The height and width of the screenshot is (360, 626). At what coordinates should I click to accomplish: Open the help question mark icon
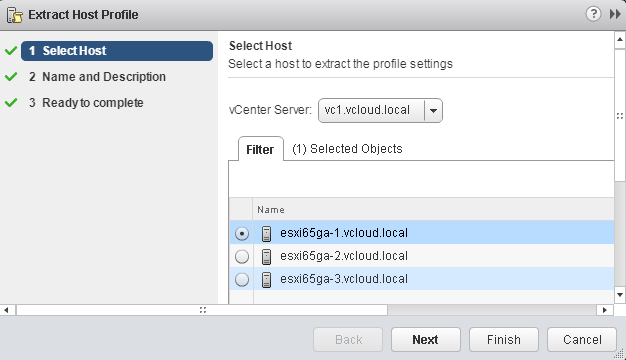point(593,14)
